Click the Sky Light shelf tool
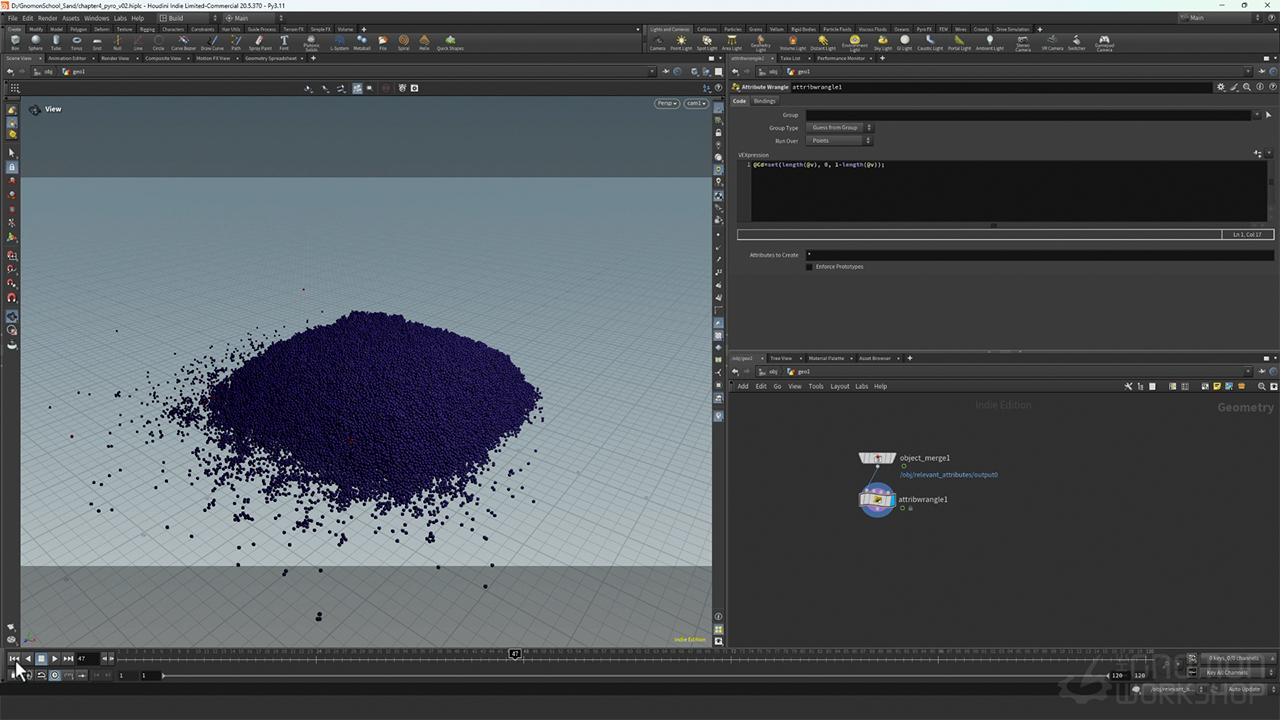 point(883,42)
